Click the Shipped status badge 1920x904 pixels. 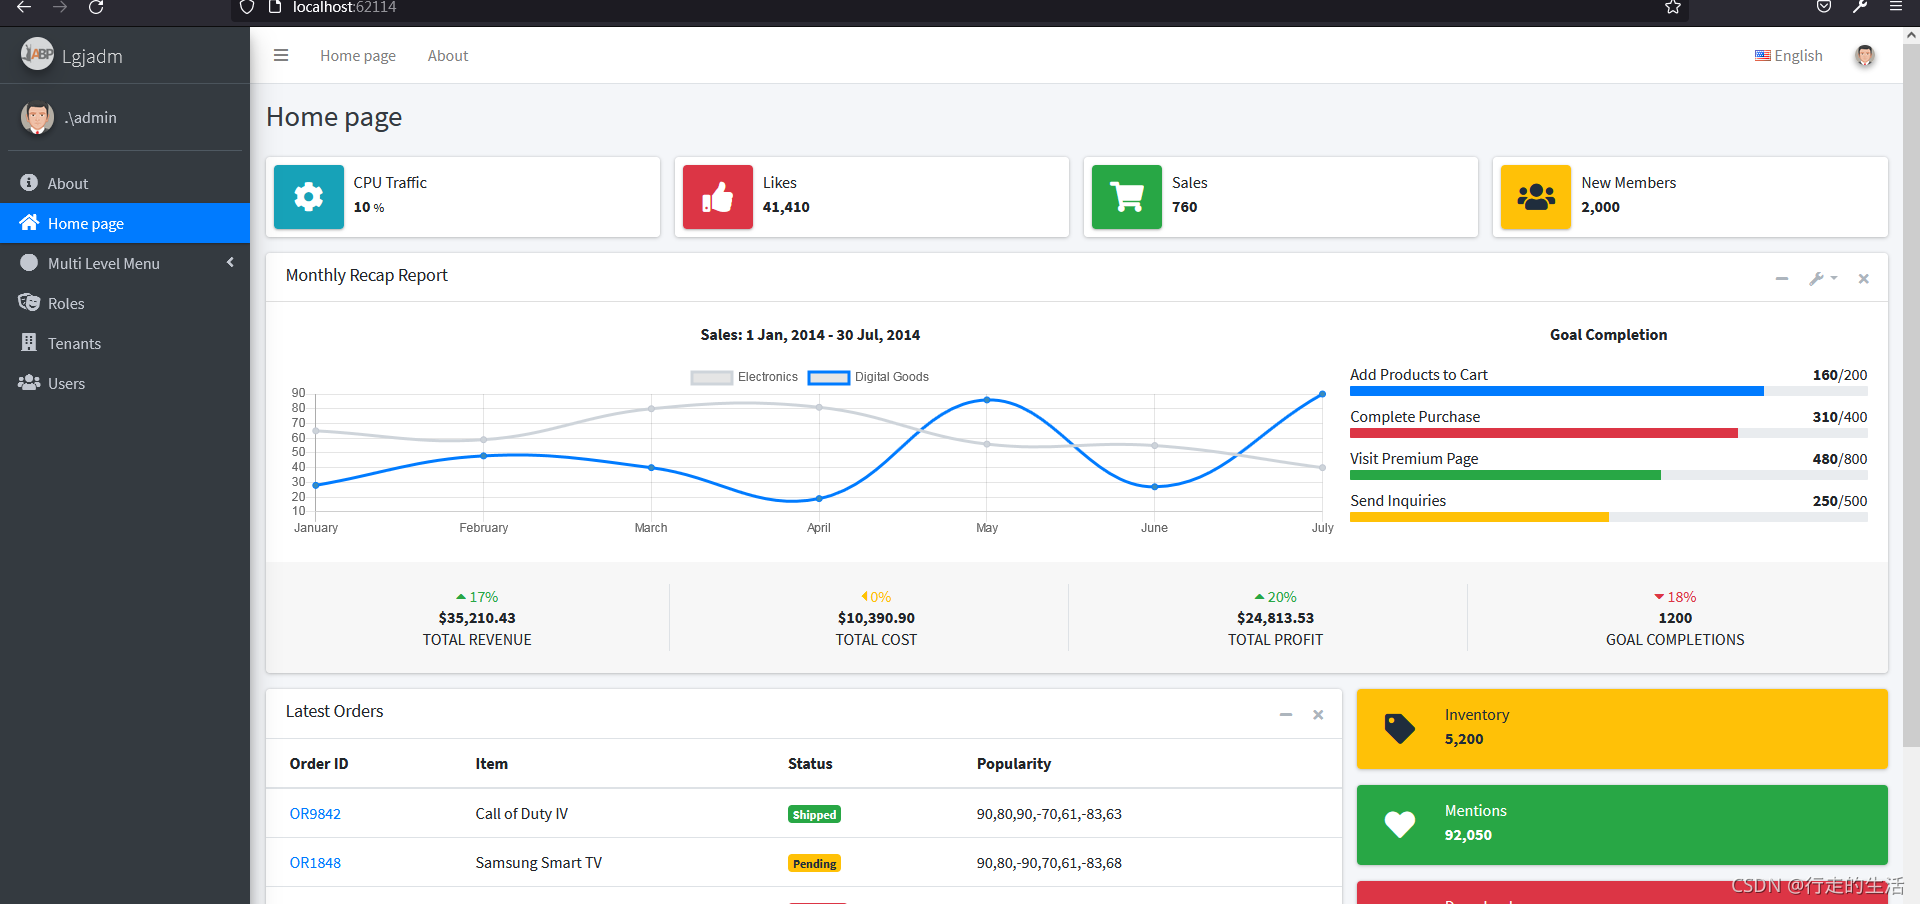[x=814, y=815]
